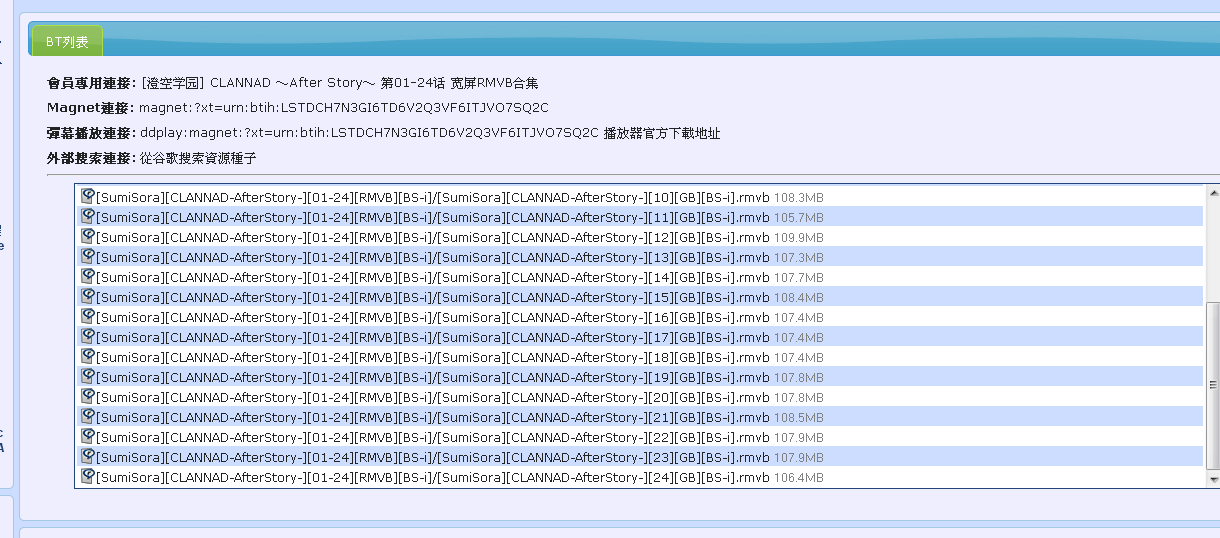Viewport: 1220px width, 538px height.
Task: Click file icon for episode [23] rmvb
Action: click(x=87, y=456)
